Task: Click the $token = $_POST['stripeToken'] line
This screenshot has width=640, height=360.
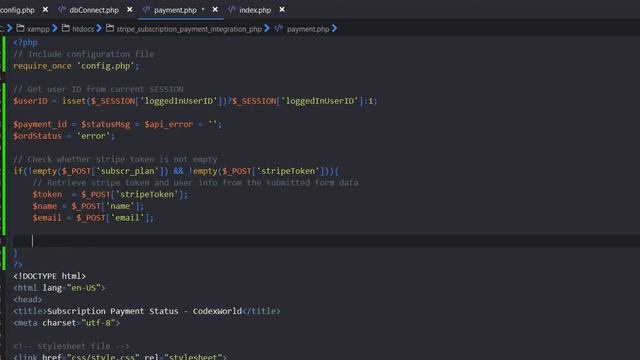Action: [110, 195]
